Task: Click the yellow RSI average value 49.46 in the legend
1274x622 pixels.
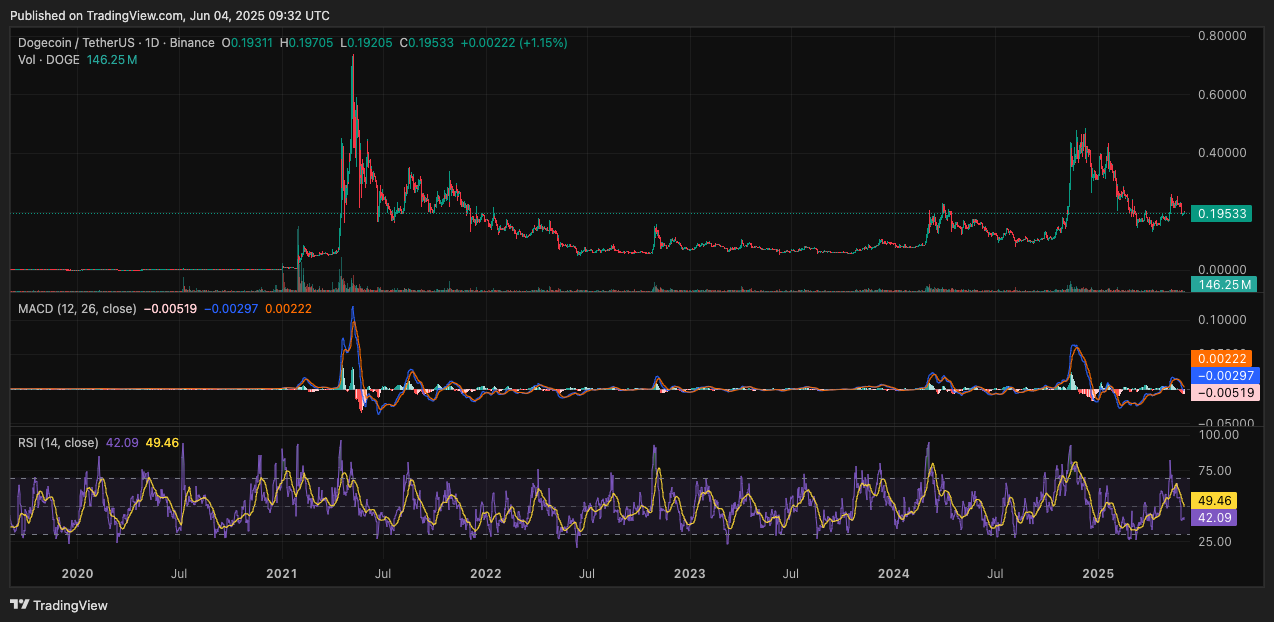Action: pos(162,442)
